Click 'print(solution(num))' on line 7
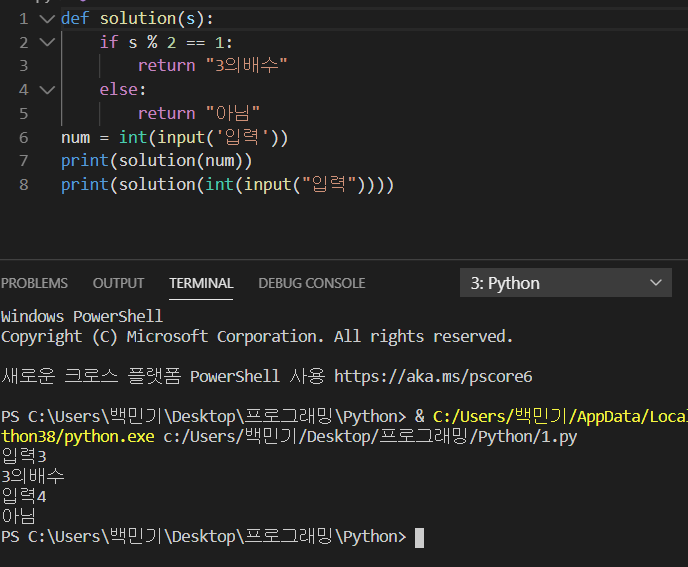This screenshot has width=688, height=567. pos(157,161)
